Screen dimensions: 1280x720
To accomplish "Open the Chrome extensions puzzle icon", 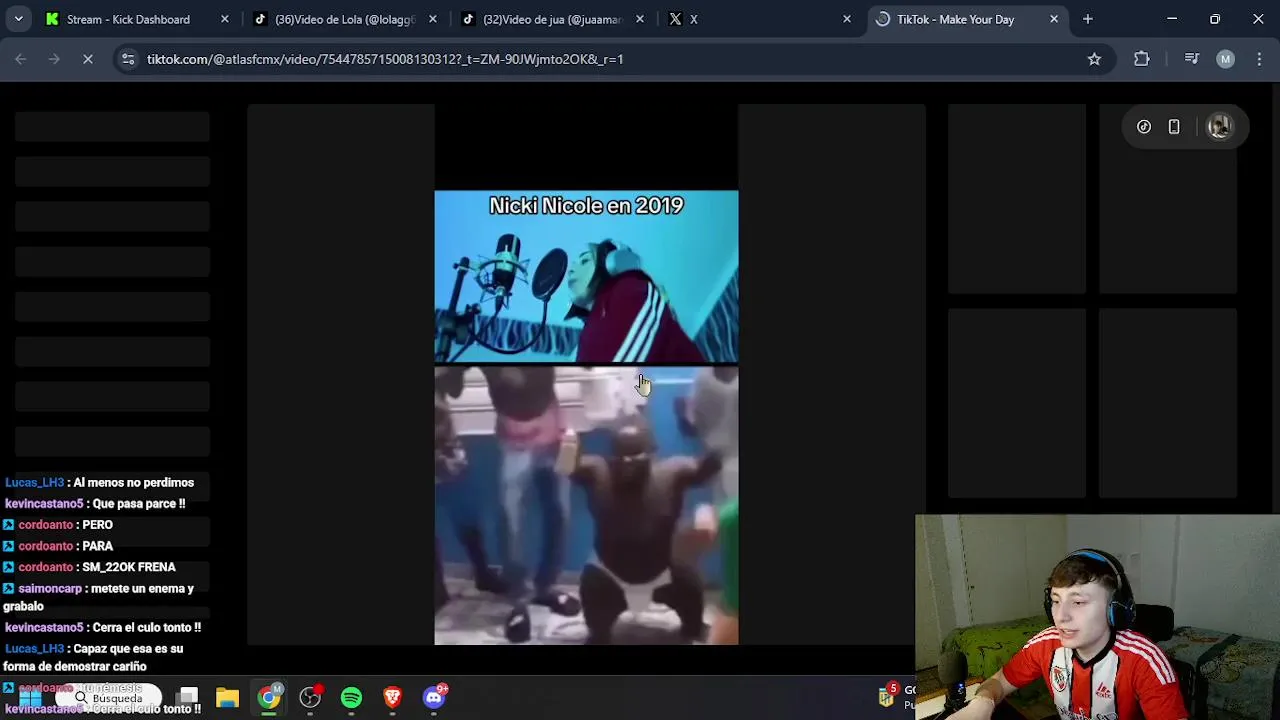I will coord(1142,59).
